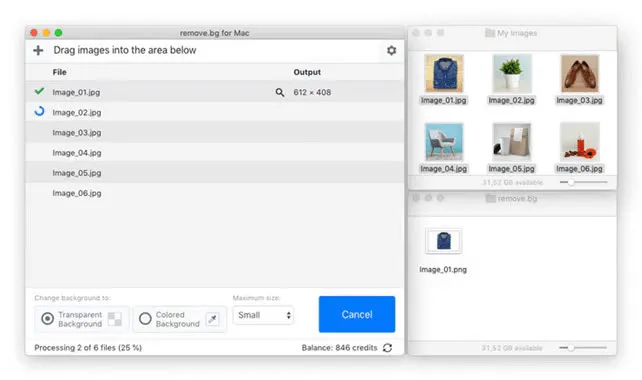Select the Colored Background radio button
642x380 pixels.
[x=145, y=319]
